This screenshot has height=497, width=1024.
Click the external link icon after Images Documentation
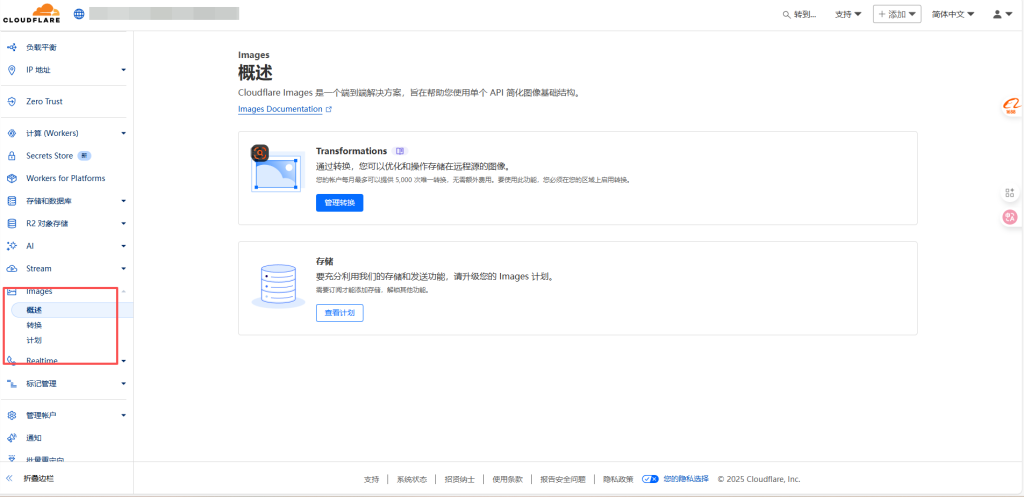point(328,110)
